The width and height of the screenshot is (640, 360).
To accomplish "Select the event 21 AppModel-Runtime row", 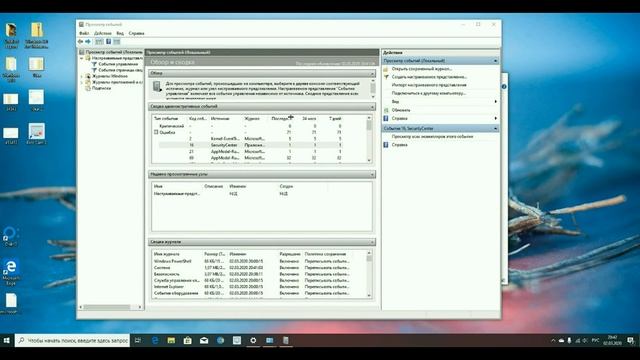I will [252, 151].
